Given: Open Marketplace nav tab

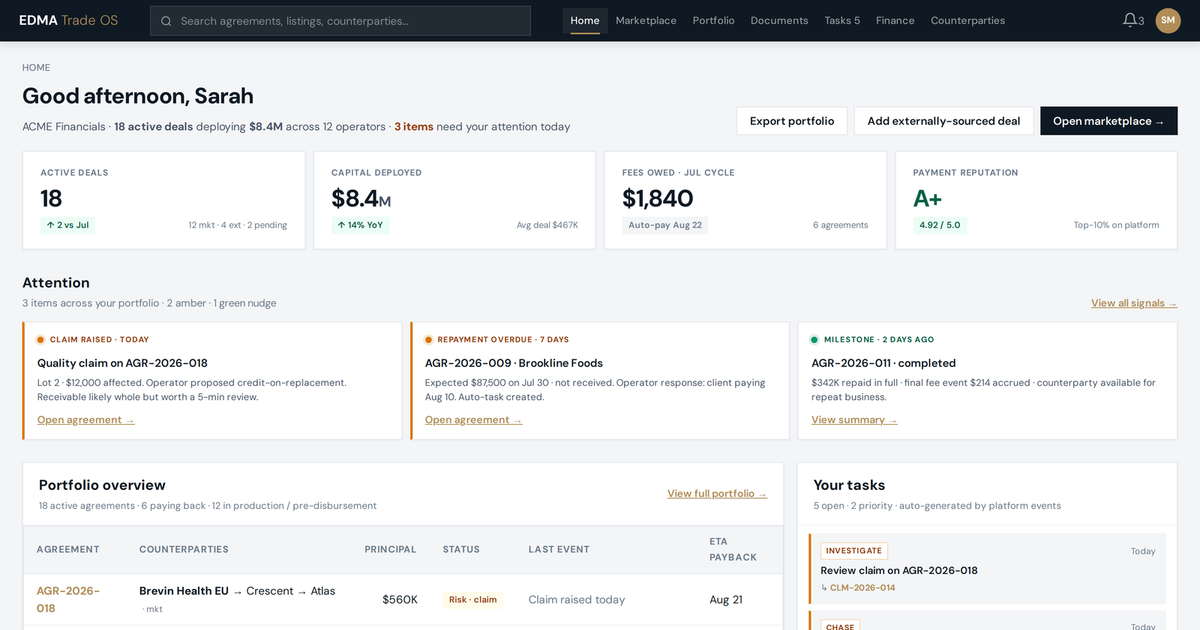Looking at the screenshot, I should pyautogui.click(x=646, y=21).
